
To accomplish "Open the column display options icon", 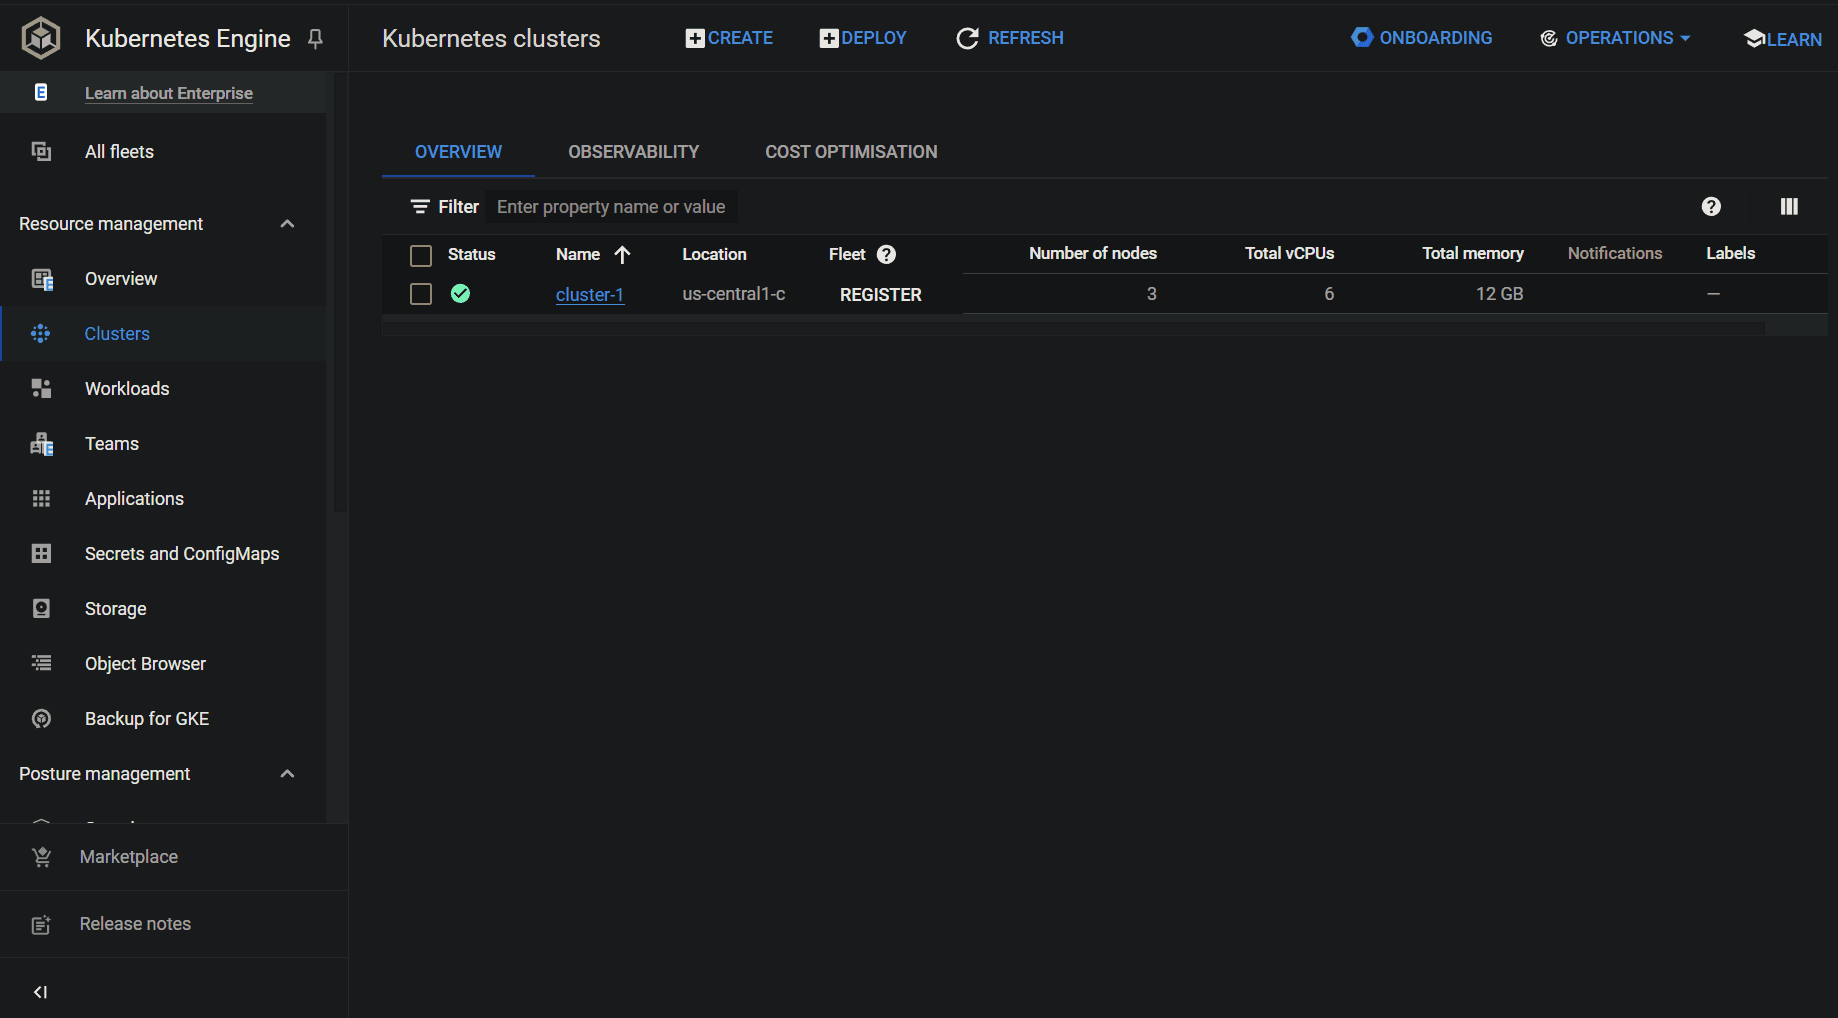I will click(x=1789, y=206).
